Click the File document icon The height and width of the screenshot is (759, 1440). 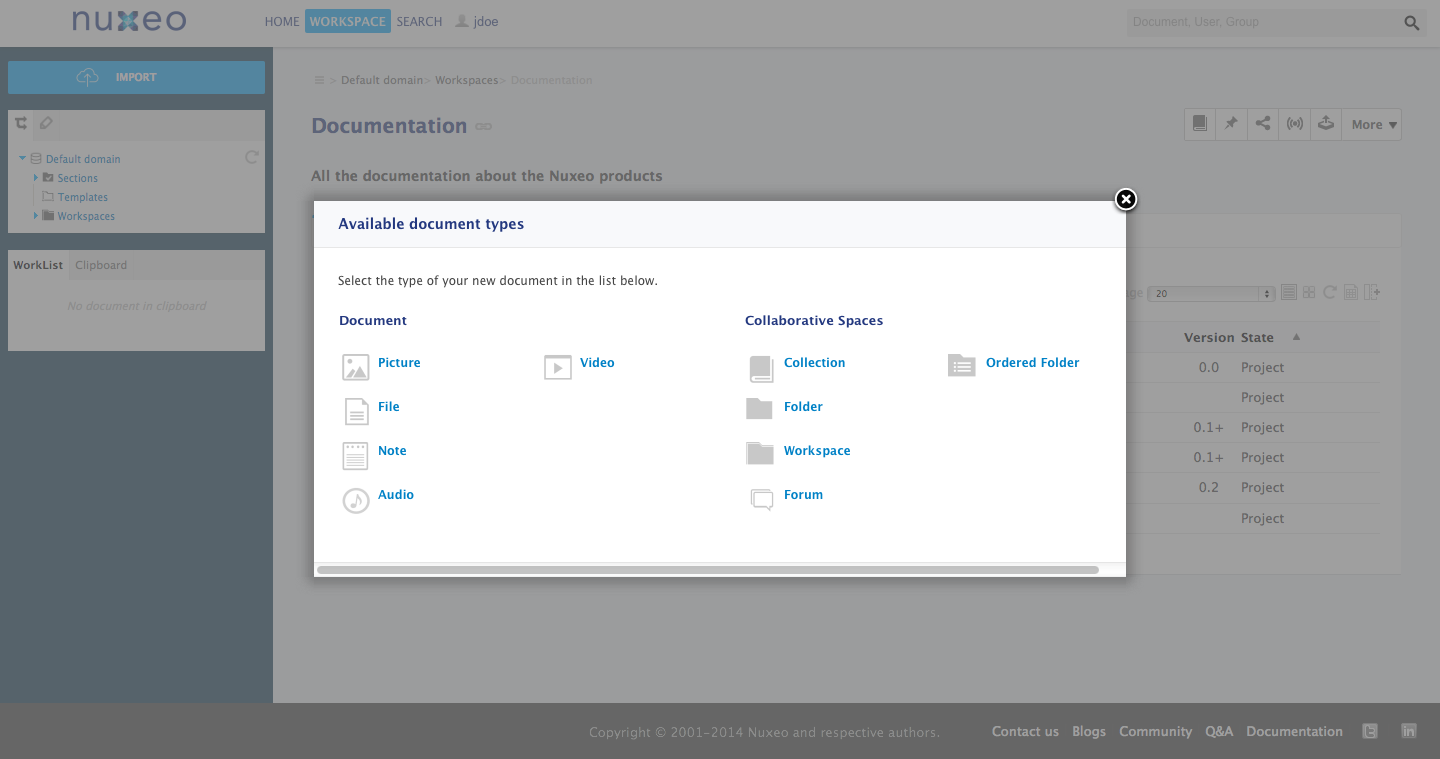[356, 411]
